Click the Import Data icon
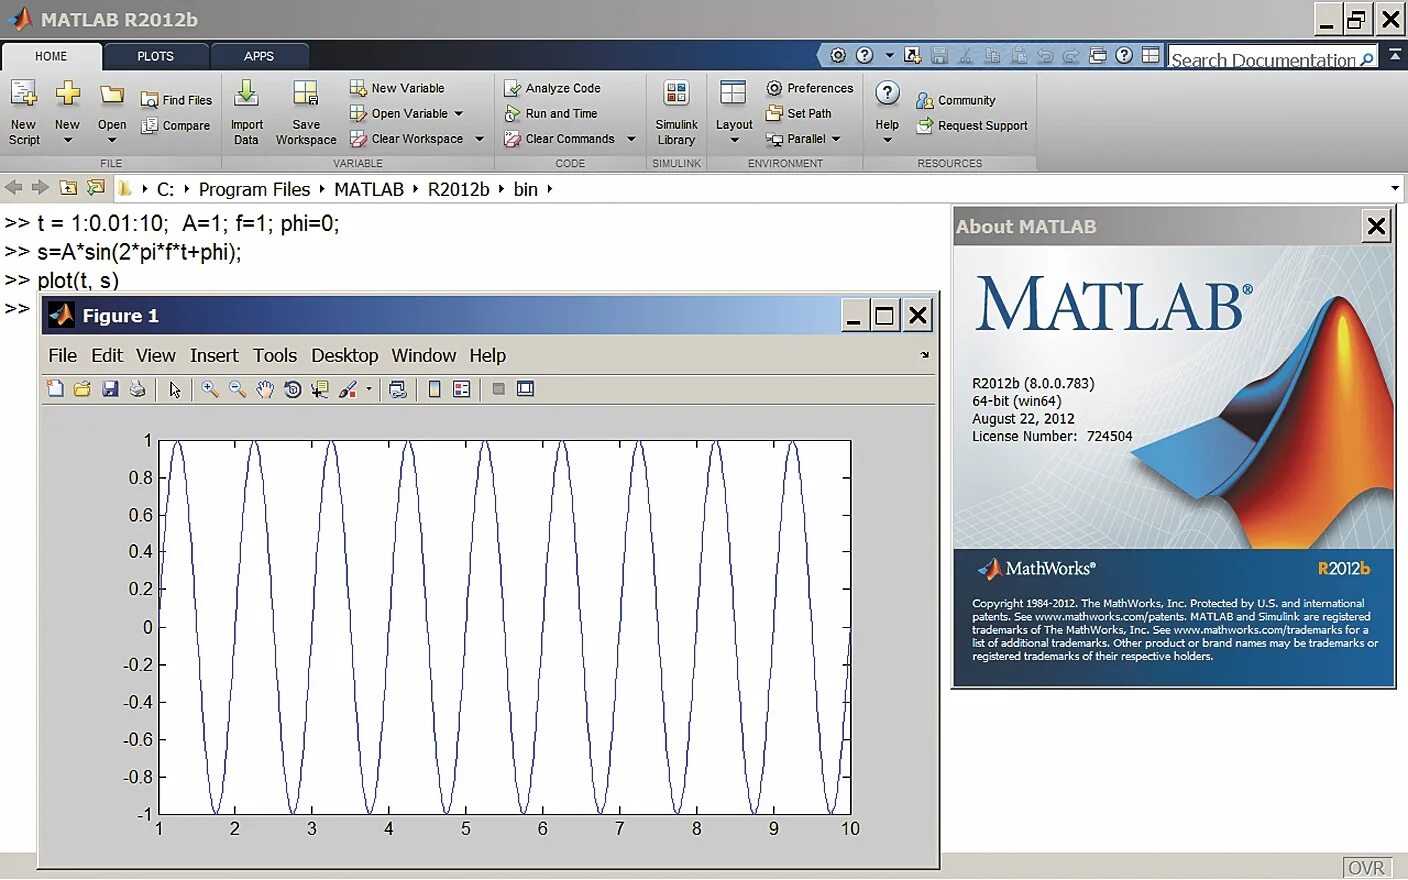The height and width of the screenshot is (880, 1408). tap(246, 95)
